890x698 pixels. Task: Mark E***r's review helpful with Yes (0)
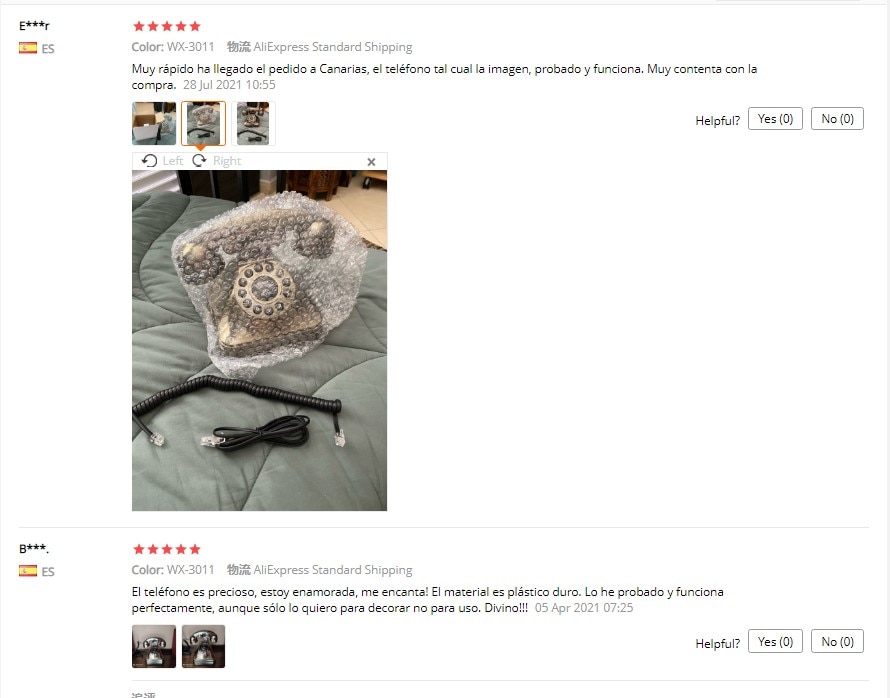coord(775,119)
